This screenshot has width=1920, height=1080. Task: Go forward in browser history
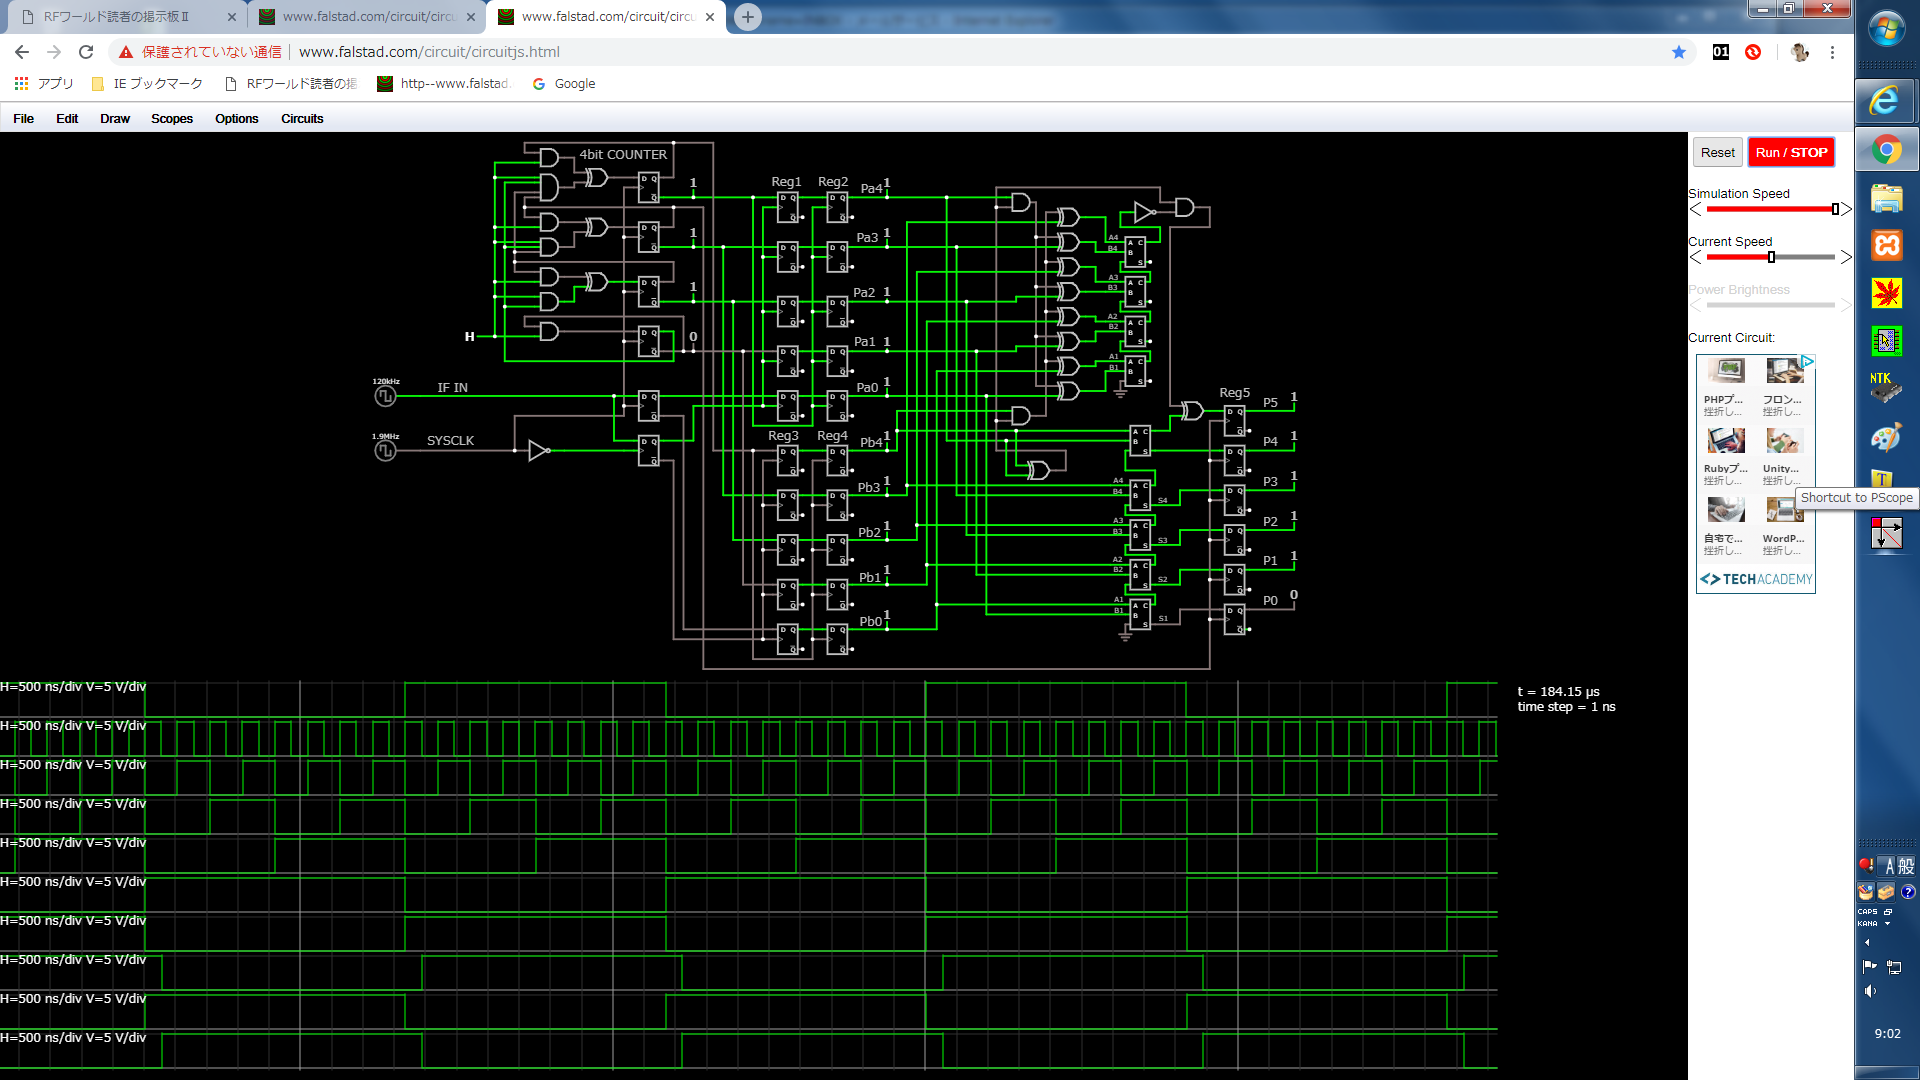click(54, 52)
